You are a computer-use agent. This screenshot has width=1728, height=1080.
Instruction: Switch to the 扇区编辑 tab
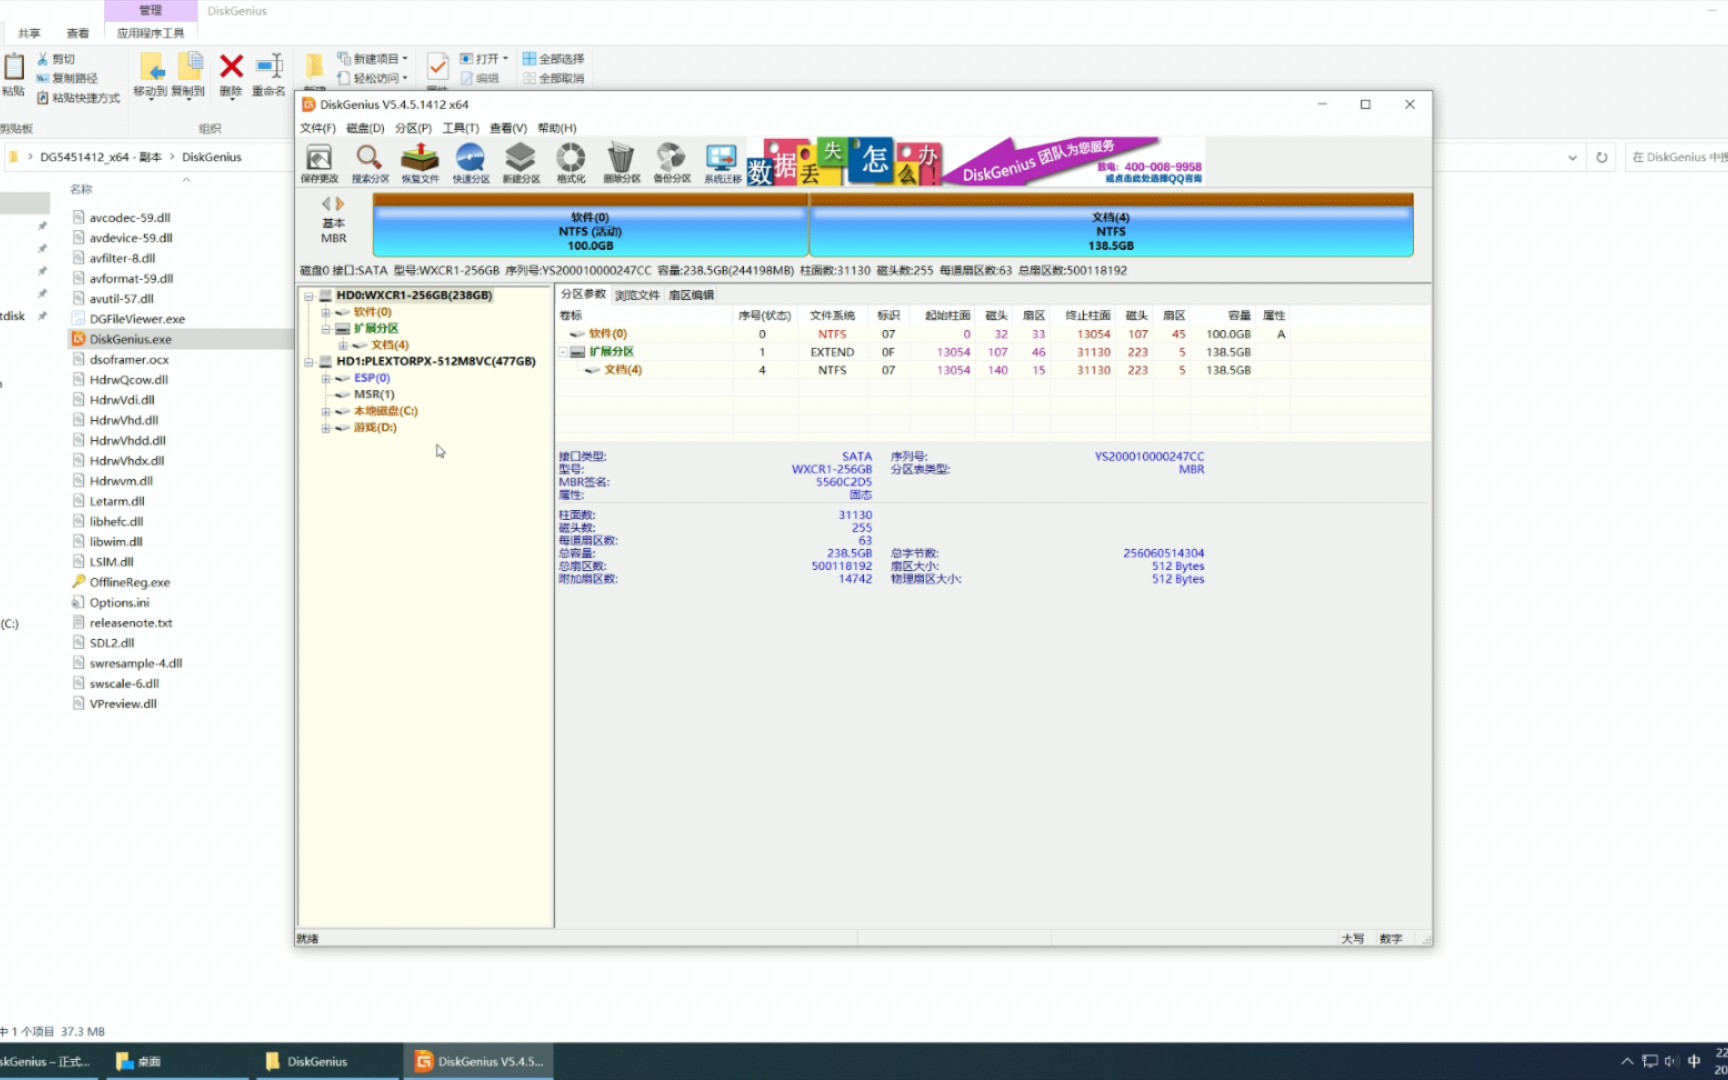(x=691, y=295)
